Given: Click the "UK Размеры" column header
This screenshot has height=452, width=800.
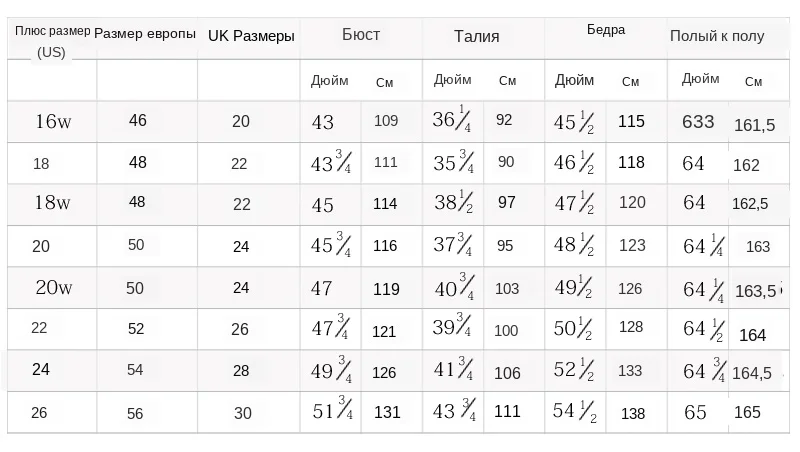Looking at the screenshot, I should [251, 36].
